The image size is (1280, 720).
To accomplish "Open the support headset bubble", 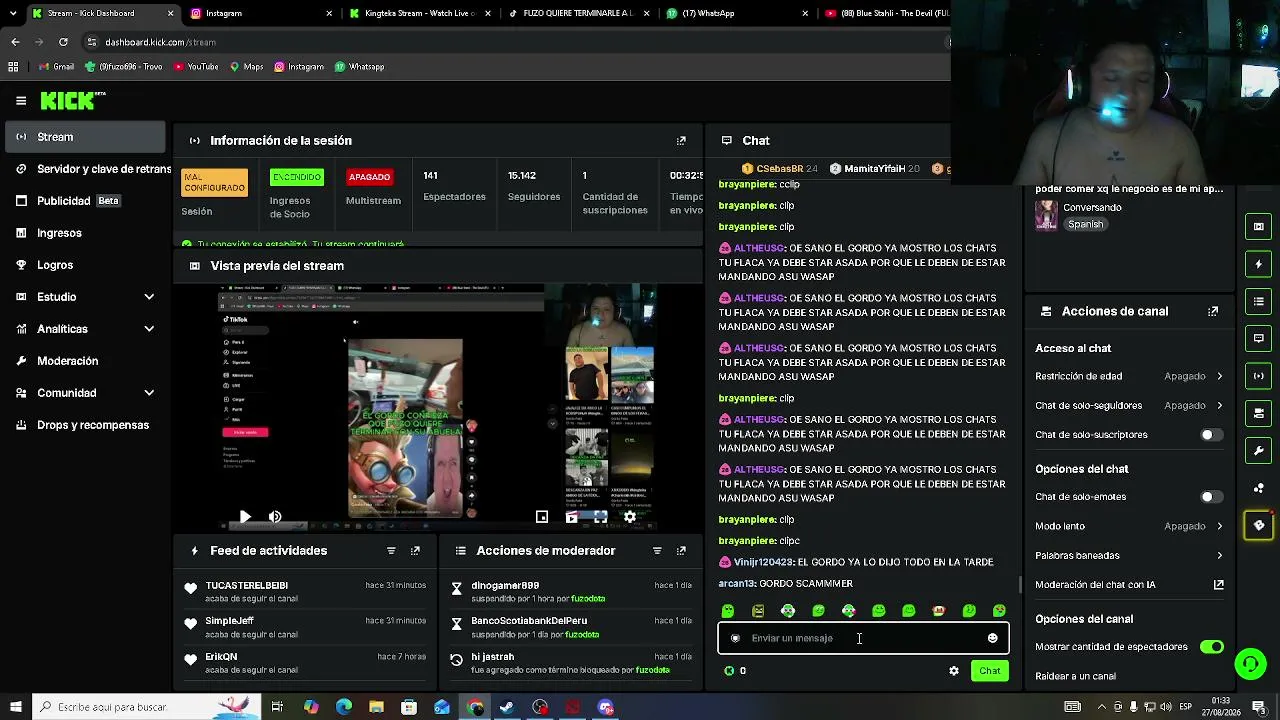I will pyautogui.click(x=1250, y=663).
